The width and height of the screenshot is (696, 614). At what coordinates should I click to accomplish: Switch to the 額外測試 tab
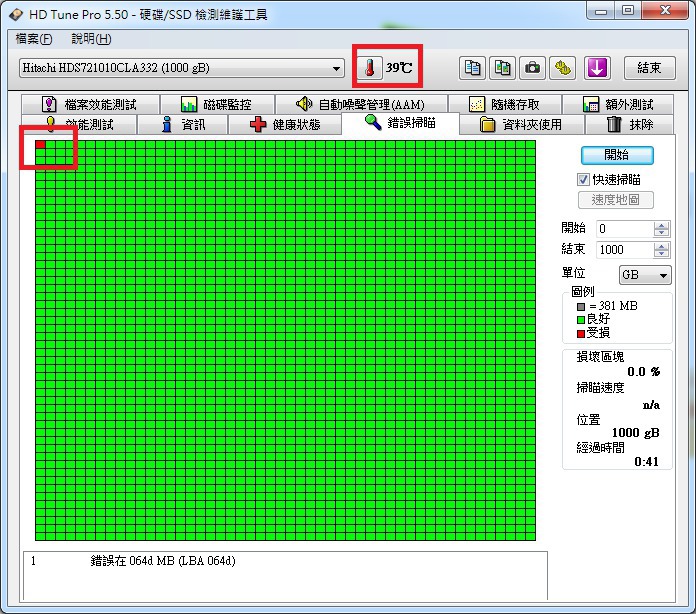[618, 104]
